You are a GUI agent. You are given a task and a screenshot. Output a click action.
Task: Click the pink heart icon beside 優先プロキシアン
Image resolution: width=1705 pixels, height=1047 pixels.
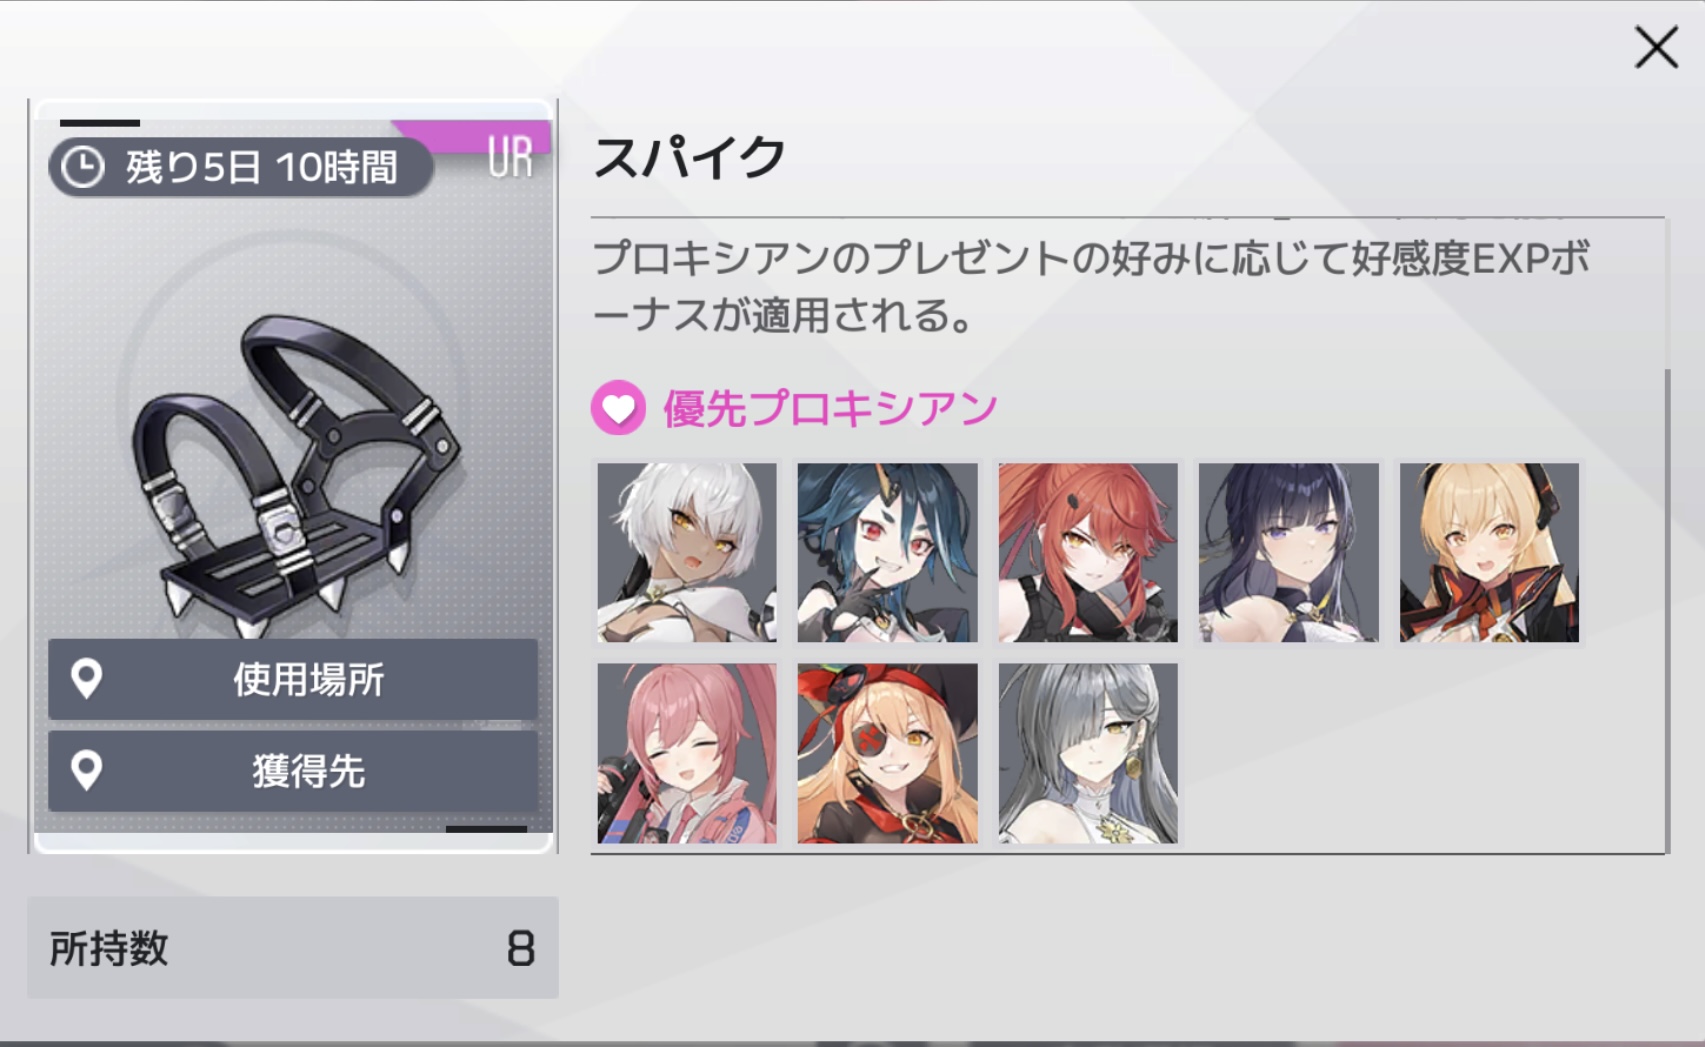click(x=618, y=408)
